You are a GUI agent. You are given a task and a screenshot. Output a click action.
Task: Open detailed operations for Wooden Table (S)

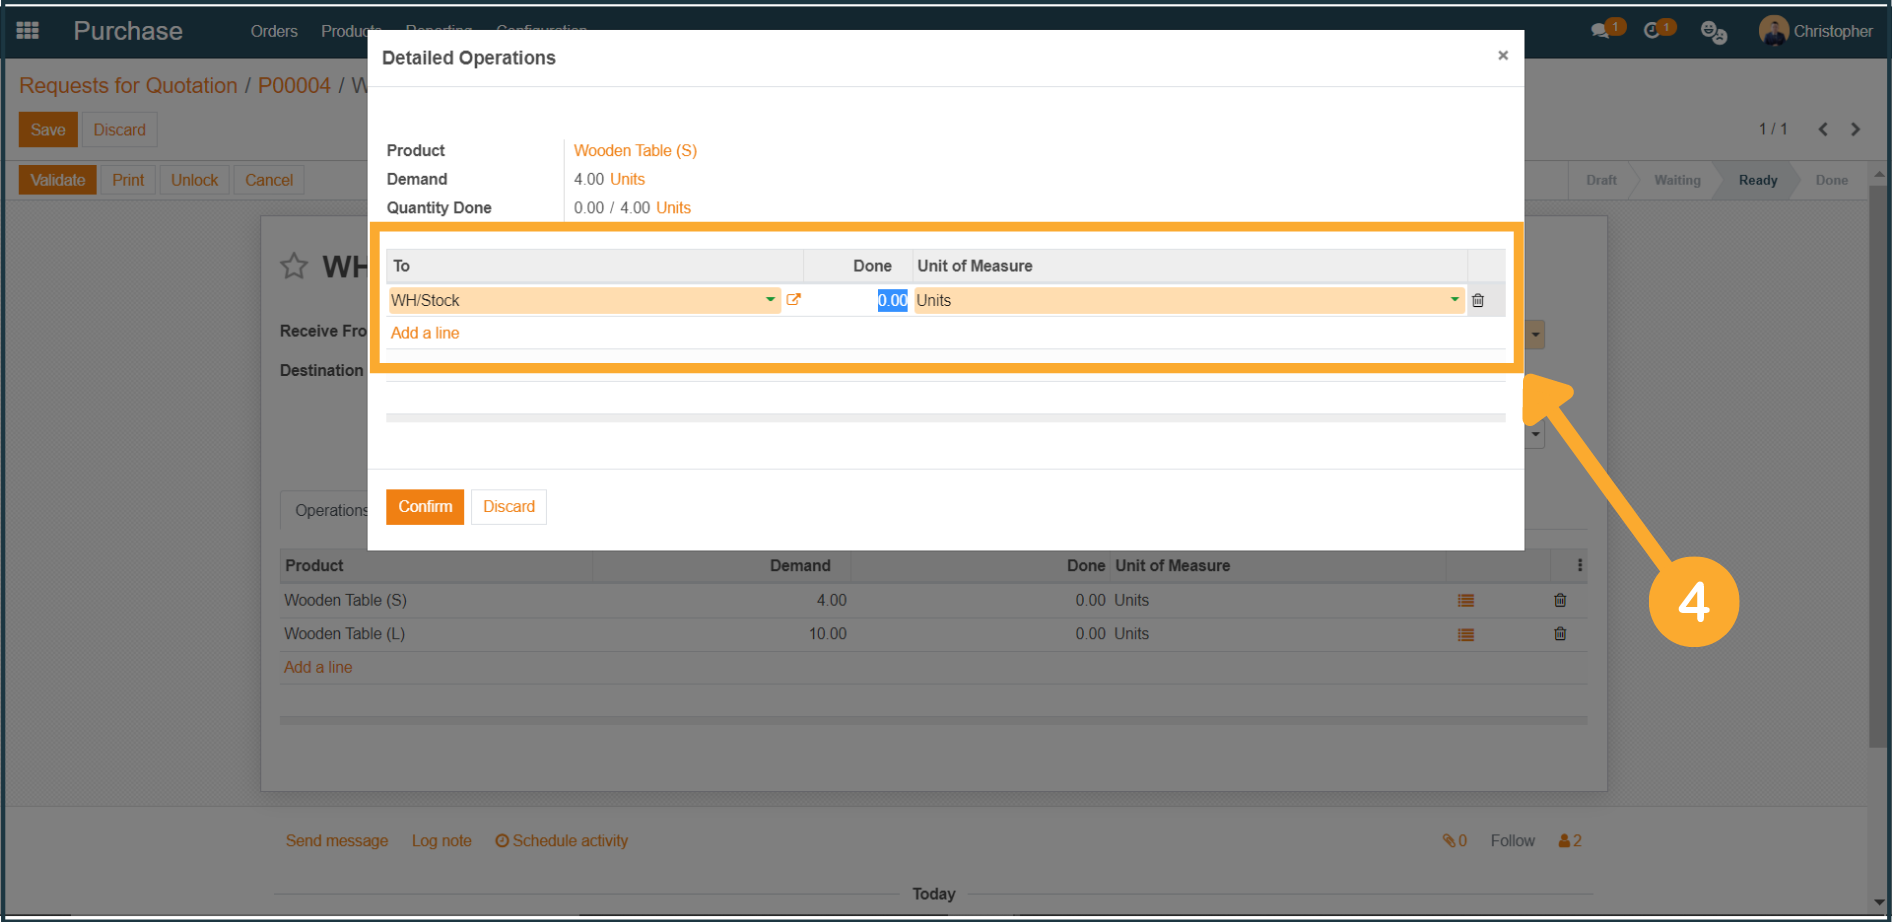(x=1465, y=601)
